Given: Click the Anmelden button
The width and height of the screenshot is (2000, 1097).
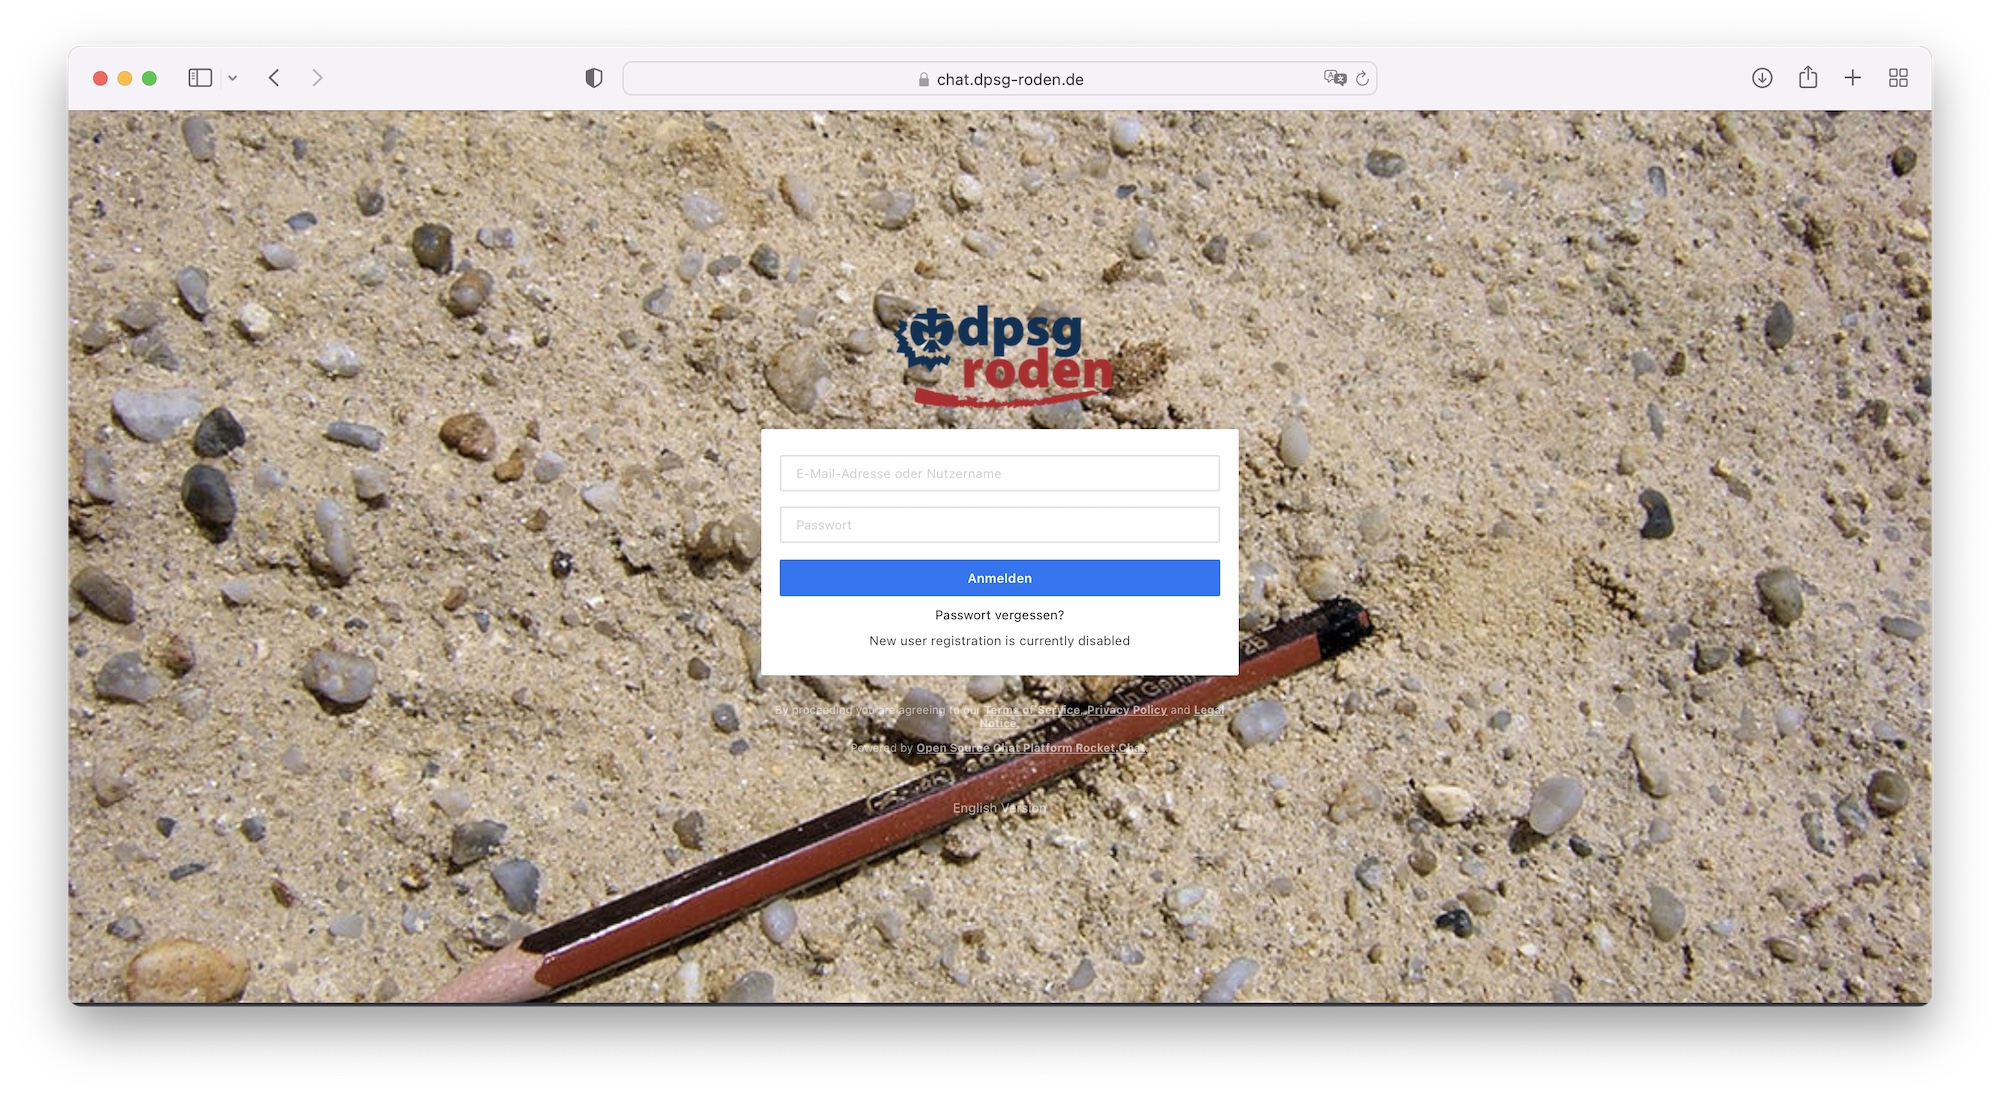Looking at the screenshot, I should pos(1000,578).
